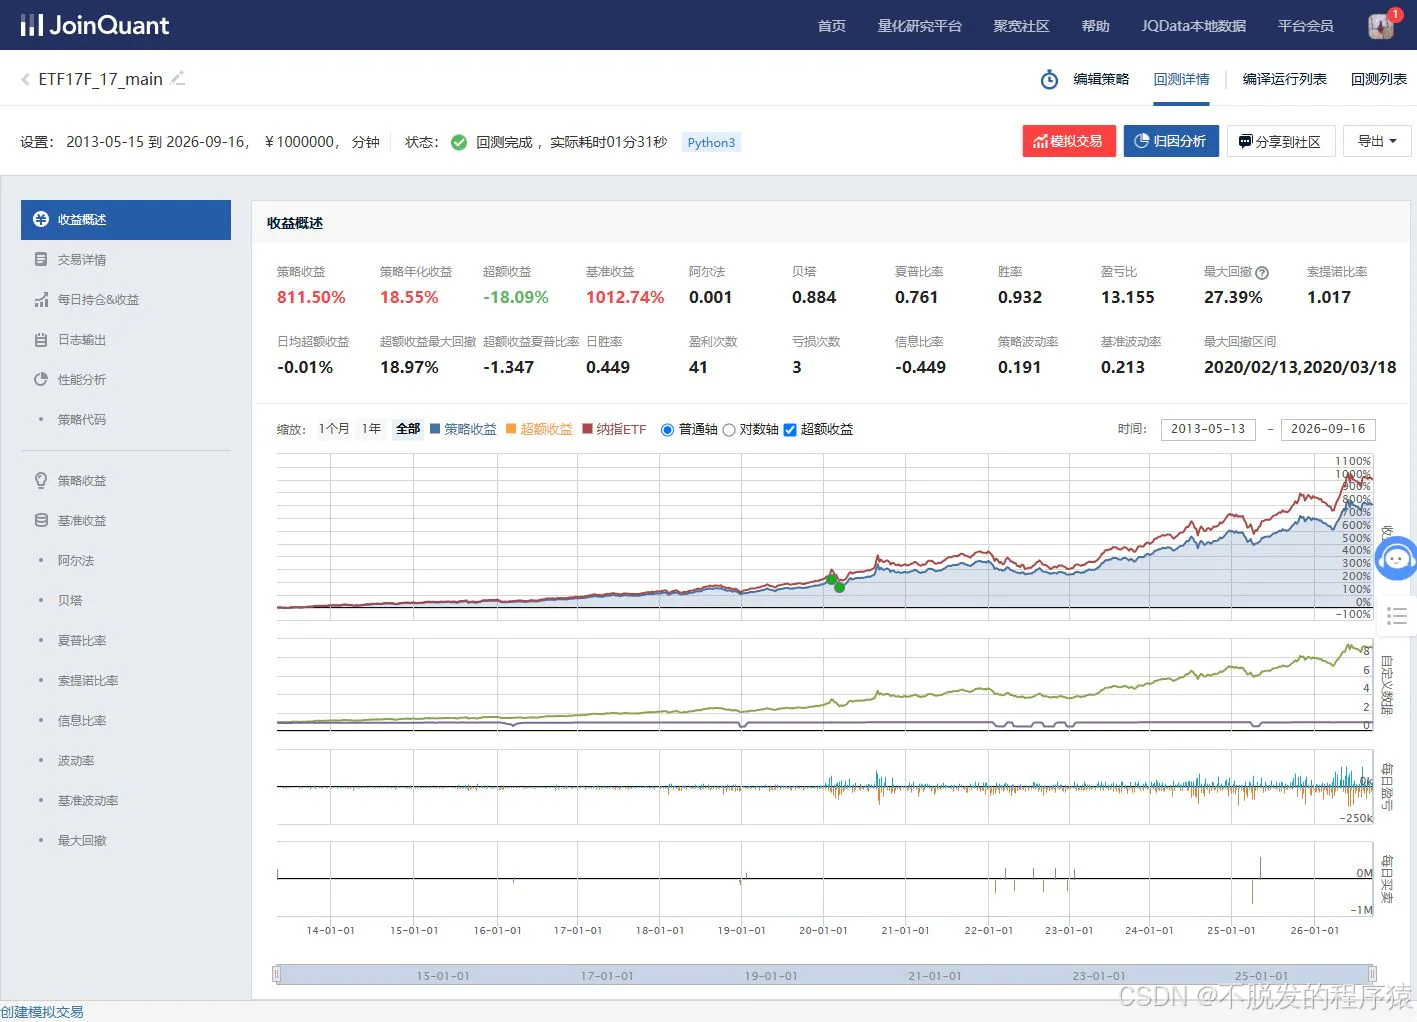Open the 导出 dropdown

click(1377, 141)
